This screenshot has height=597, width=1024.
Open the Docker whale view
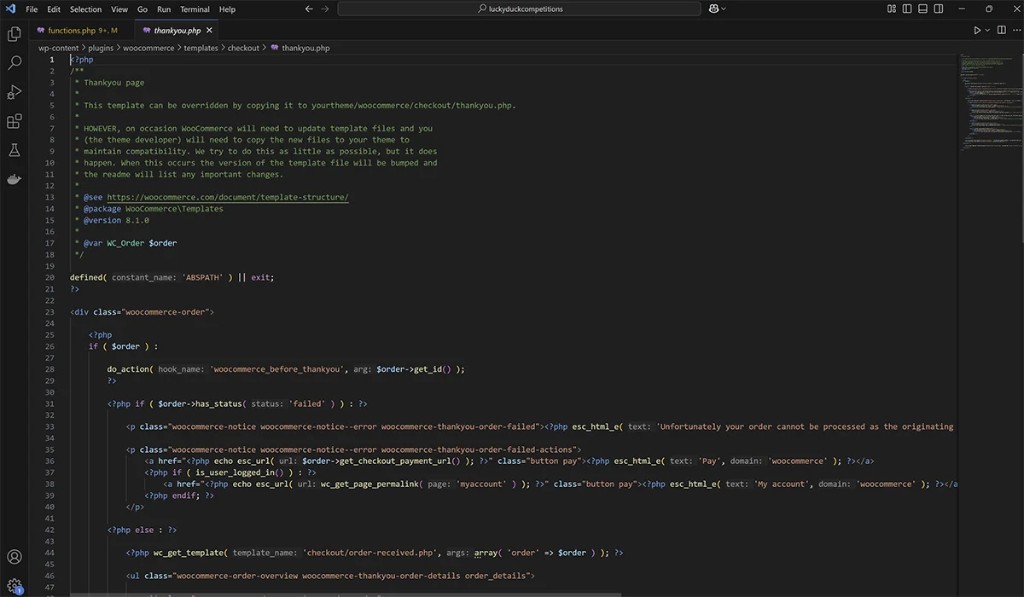pyautogui.click(x=14, y=179)
